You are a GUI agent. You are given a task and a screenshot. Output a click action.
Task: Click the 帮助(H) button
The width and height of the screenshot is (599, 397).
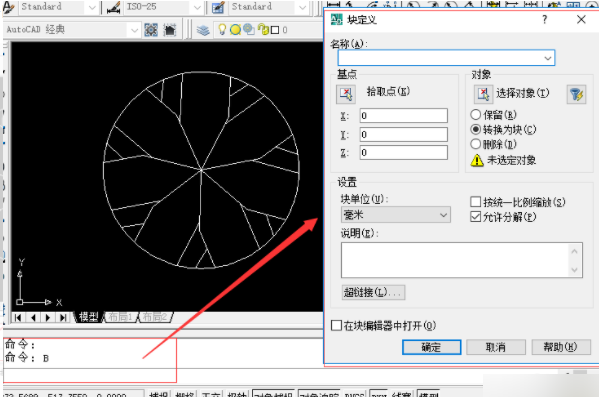560,347
